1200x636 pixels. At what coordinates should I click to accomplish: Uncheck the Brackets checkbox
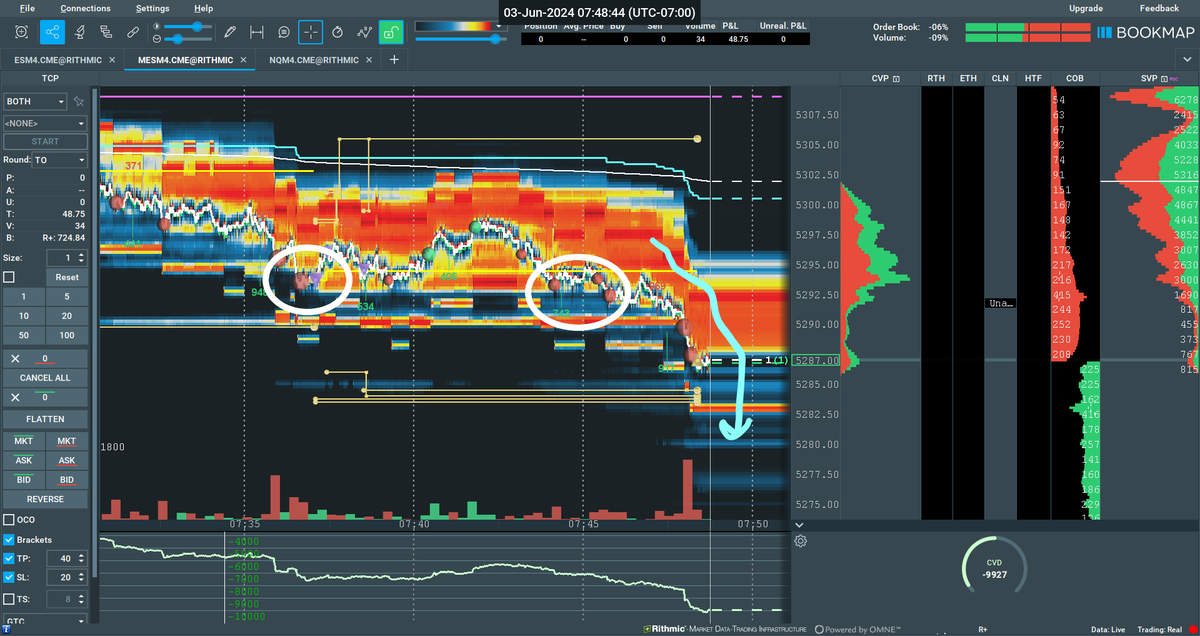pos(9,539)
